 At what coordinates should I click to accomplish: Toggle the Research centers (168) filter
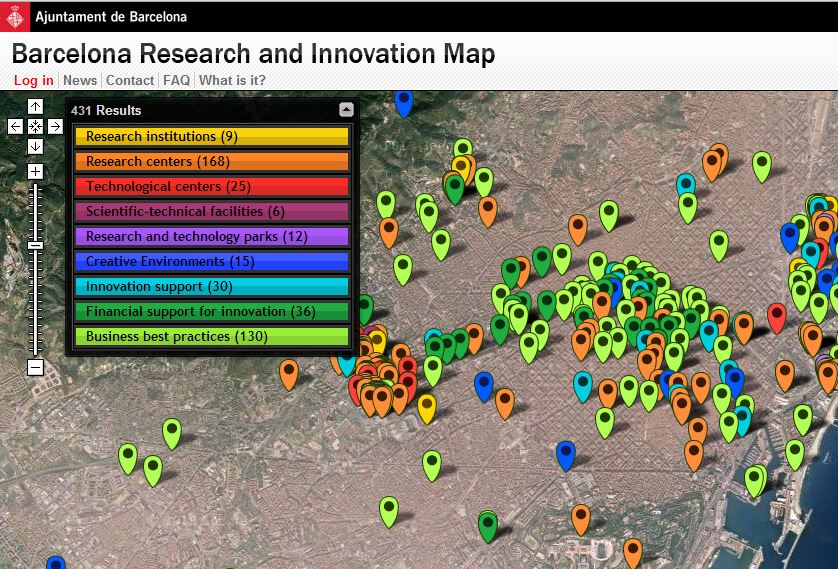coord(211,162)
